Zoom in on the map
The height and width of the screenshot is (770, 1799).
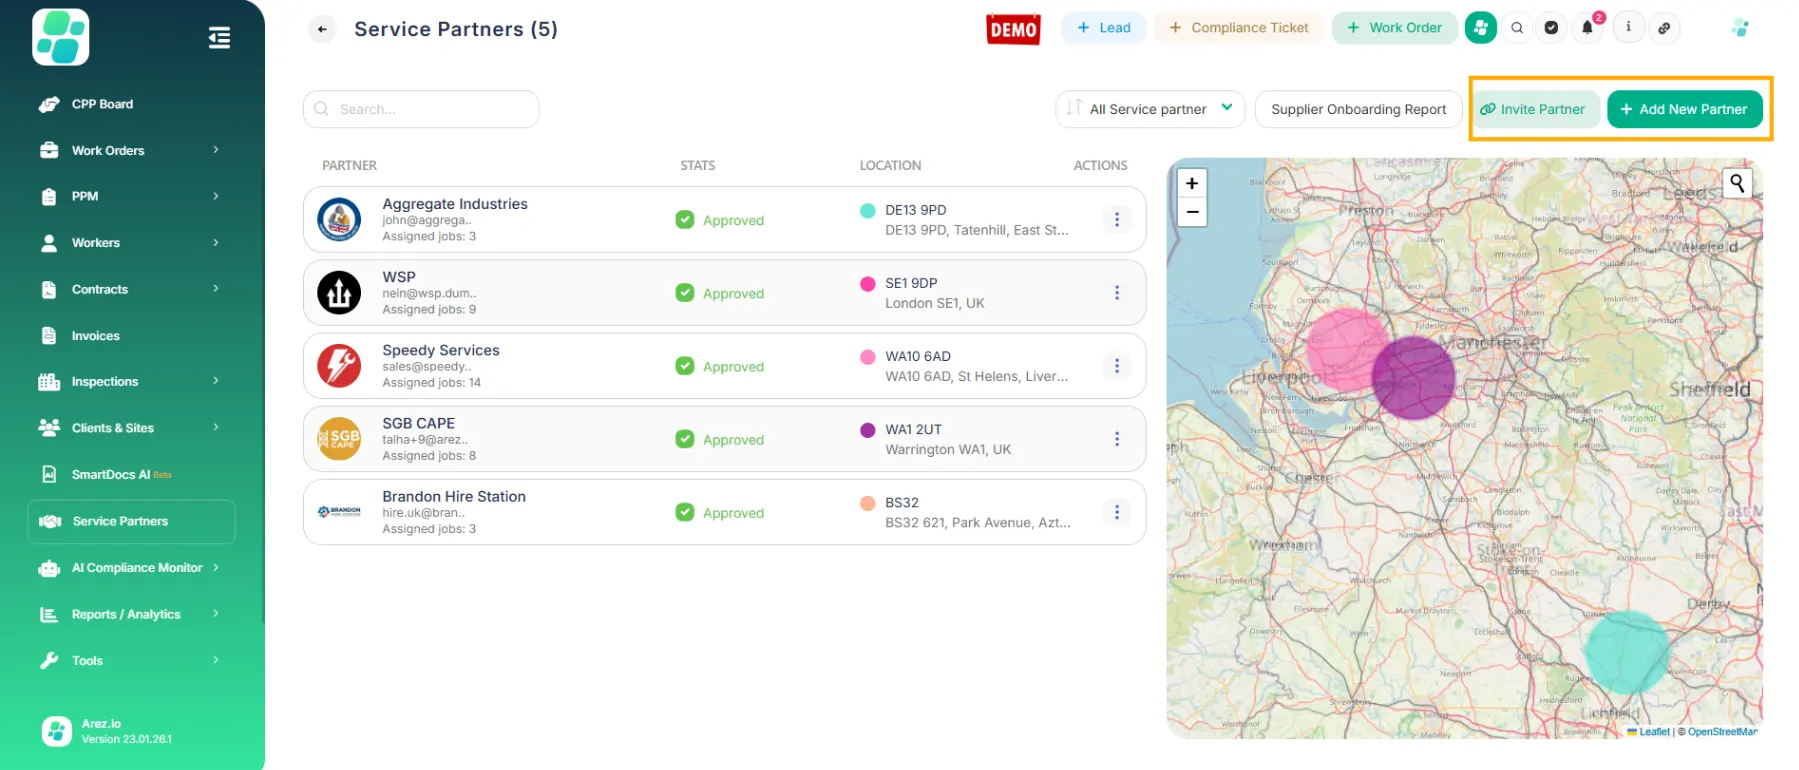(1192, 183)
